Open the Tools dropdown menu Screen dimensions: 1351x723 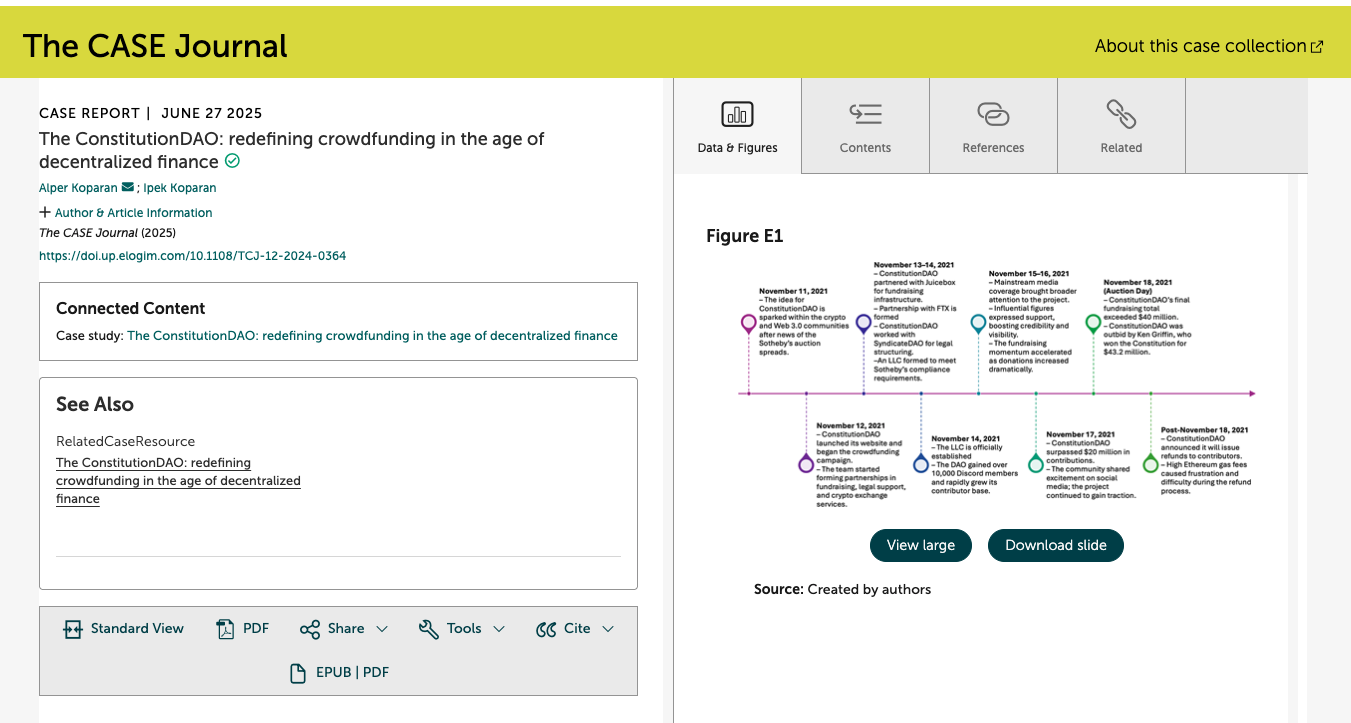point(461,629)
